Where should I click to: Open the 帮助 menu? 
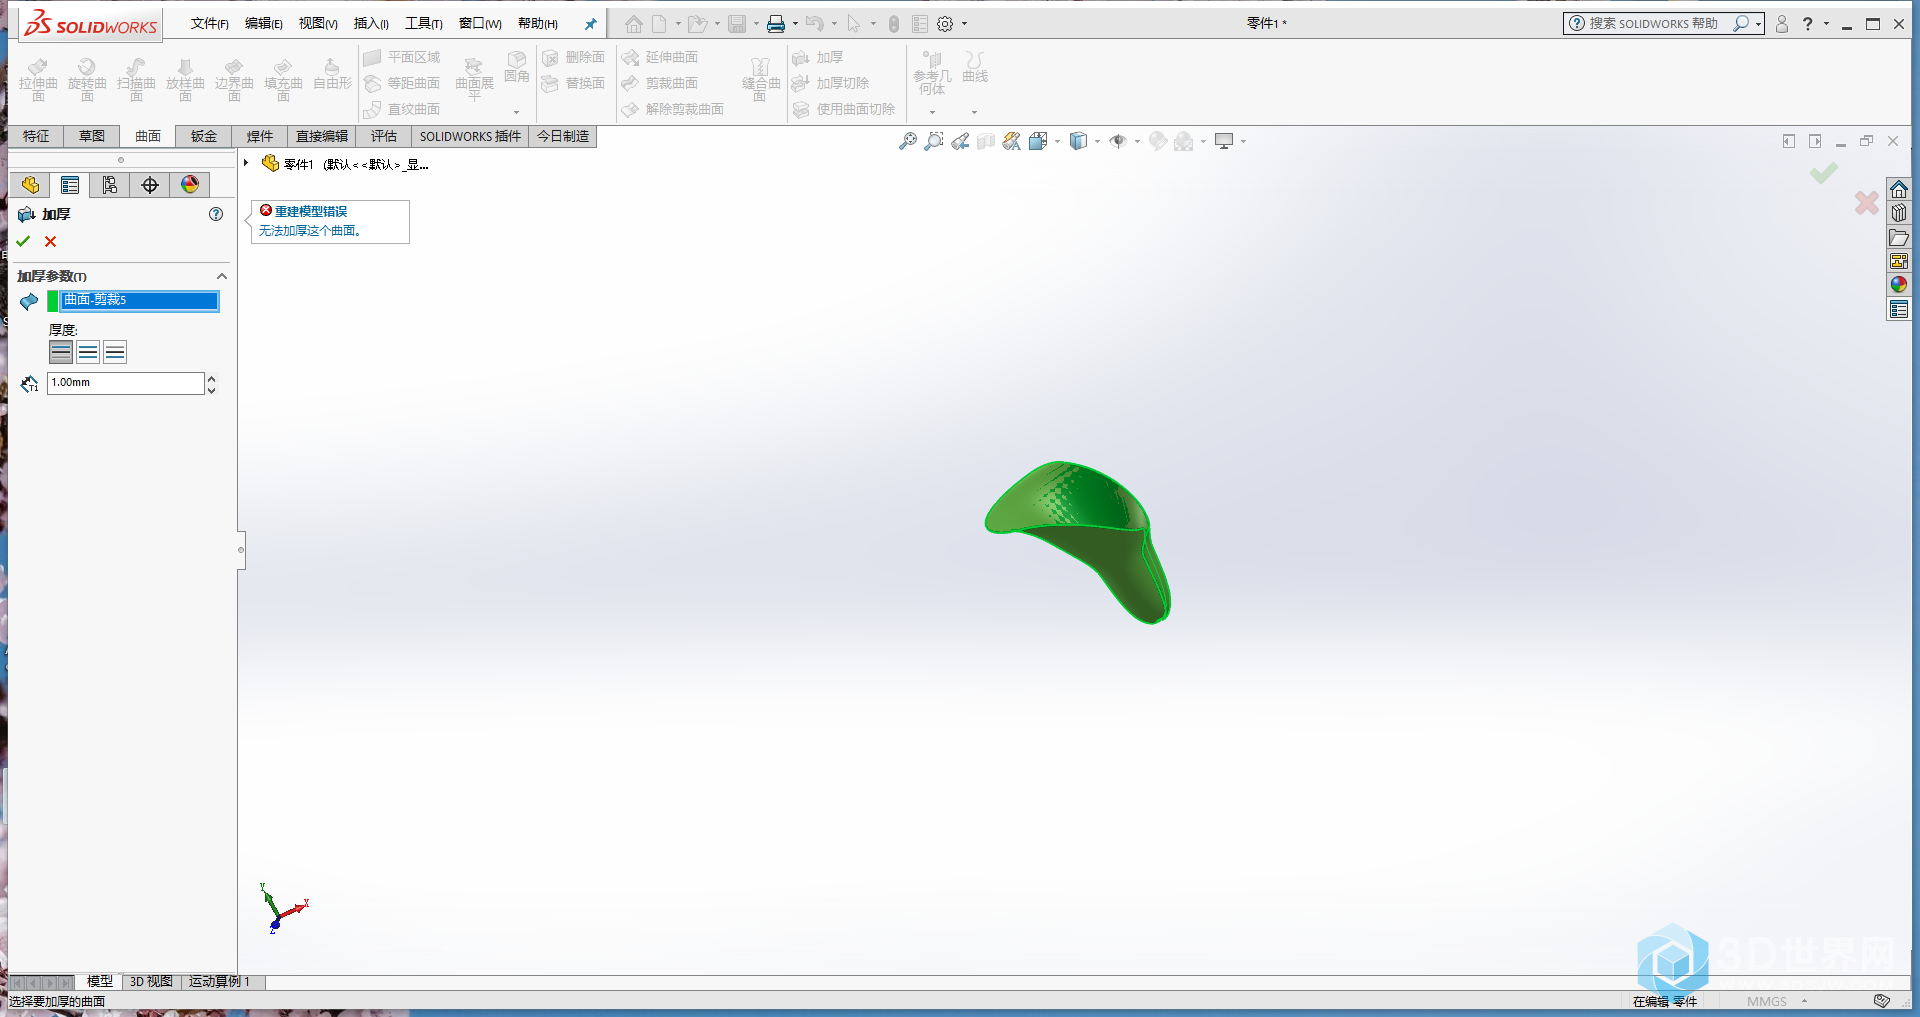click(538, 23)
